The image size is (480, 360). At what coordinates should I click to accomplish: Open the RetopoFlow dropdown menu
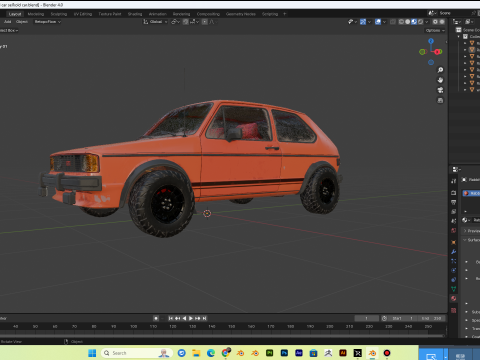48,22
